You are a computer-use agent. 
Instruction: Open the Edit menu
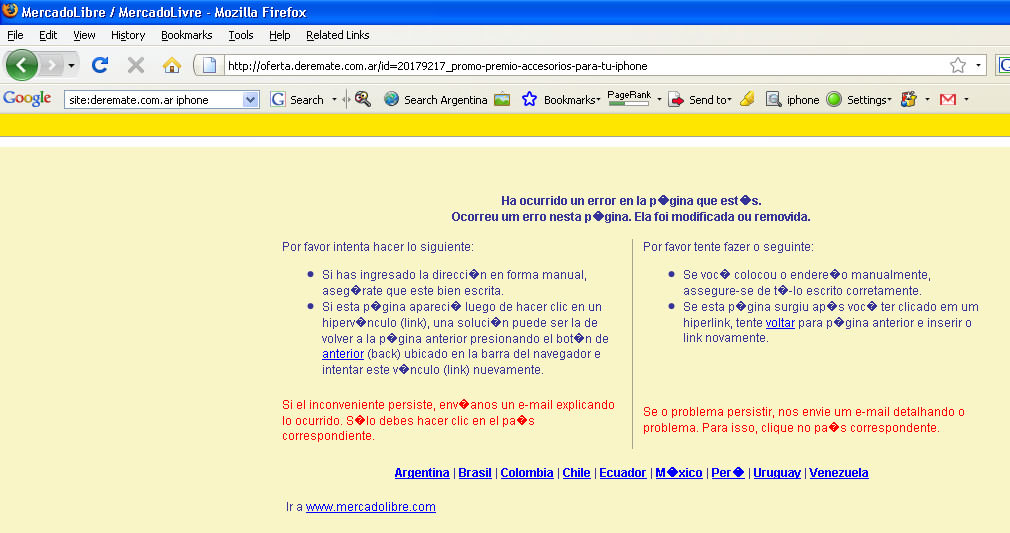tap(48, 35)
